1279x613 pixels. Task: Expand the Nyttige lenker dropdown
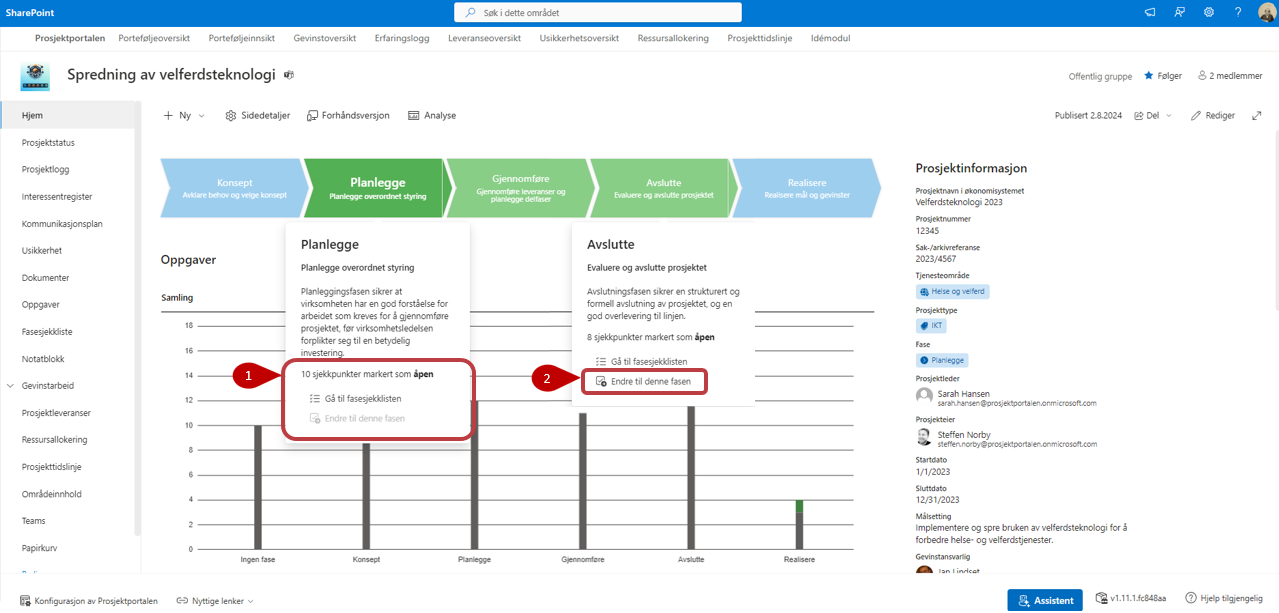(x=215, y=601)
